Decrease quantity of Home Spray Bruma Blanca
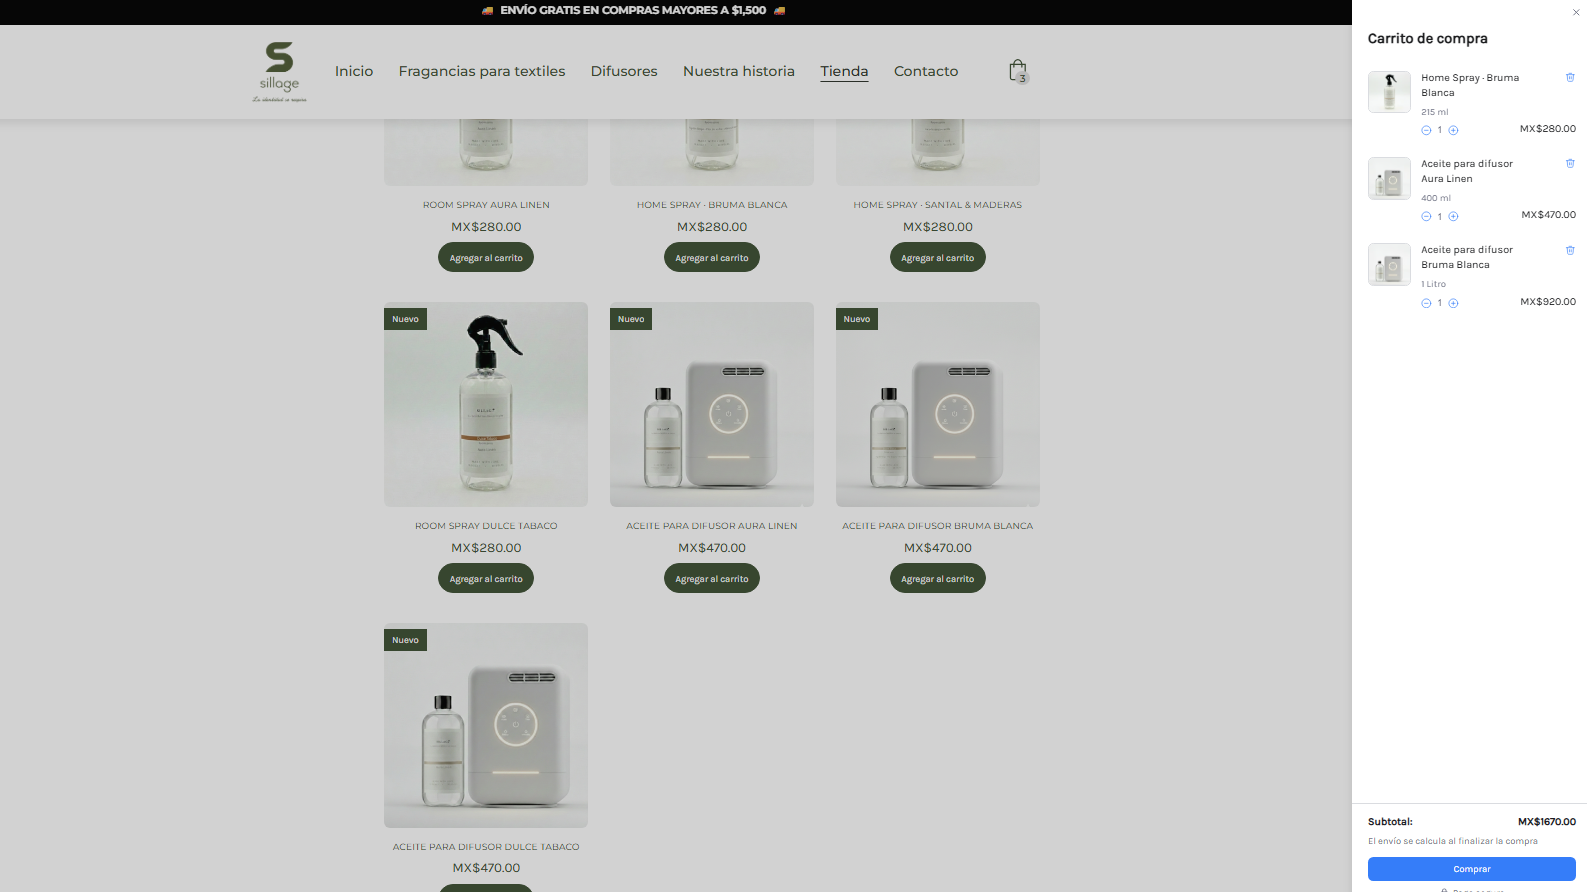The image size is (1587, 892). [1426, 130]
